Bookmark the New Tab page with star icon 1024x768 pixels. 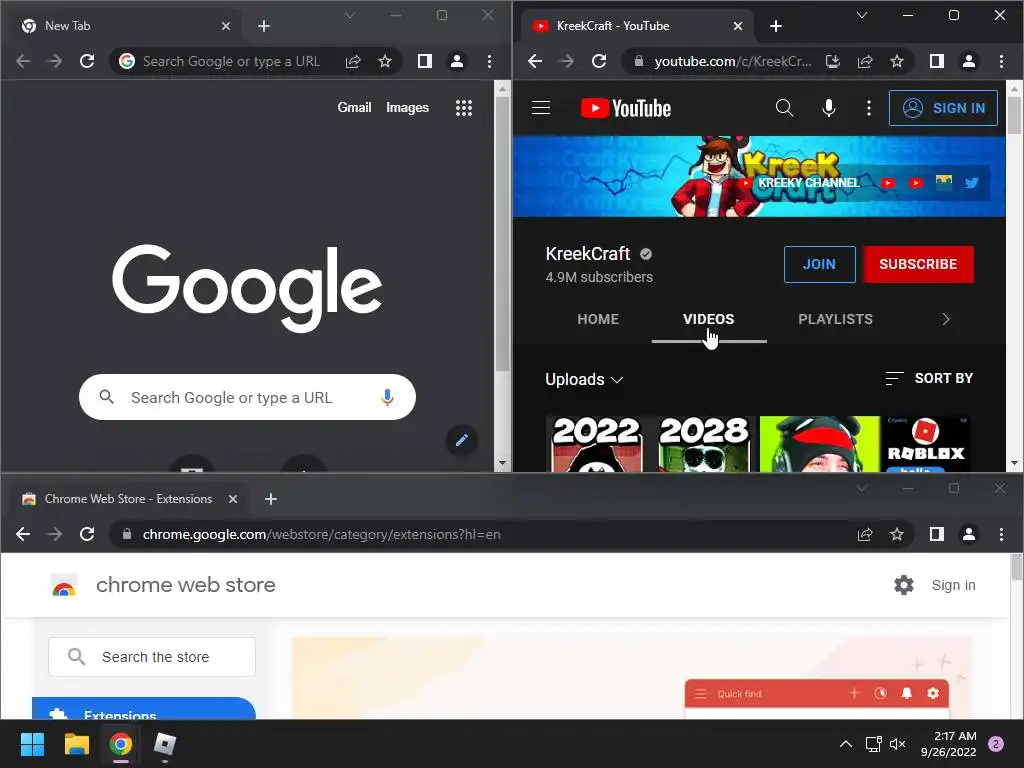(x=385, y=61)
